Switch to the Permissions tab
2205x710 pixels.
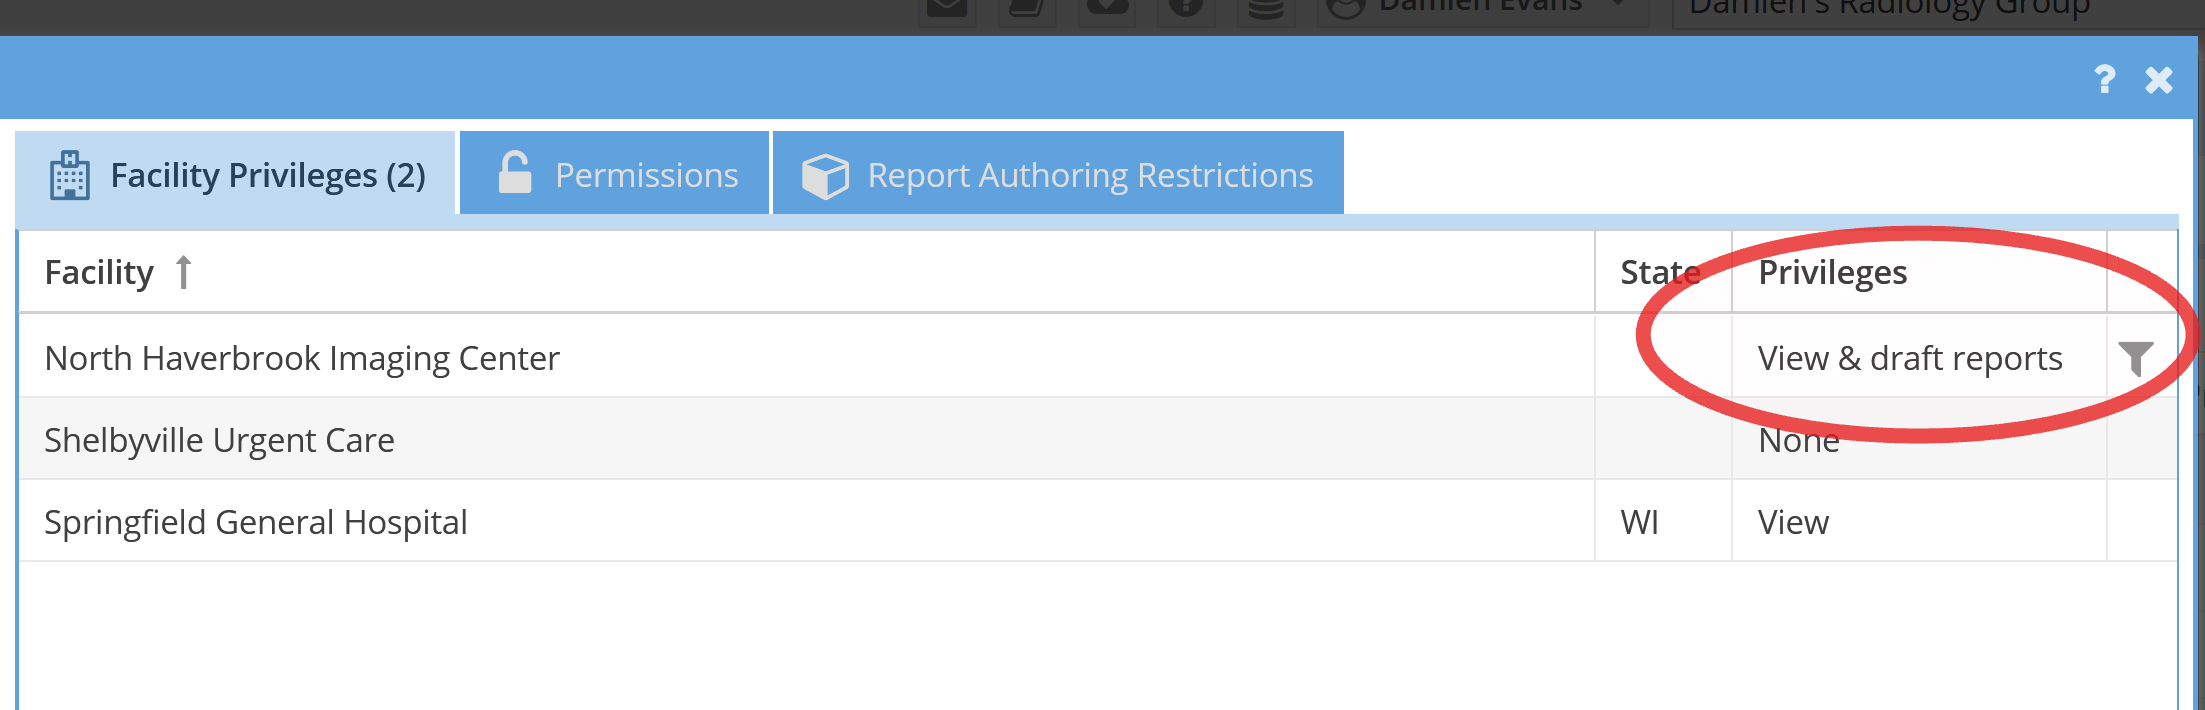click(x=614, y=173)
